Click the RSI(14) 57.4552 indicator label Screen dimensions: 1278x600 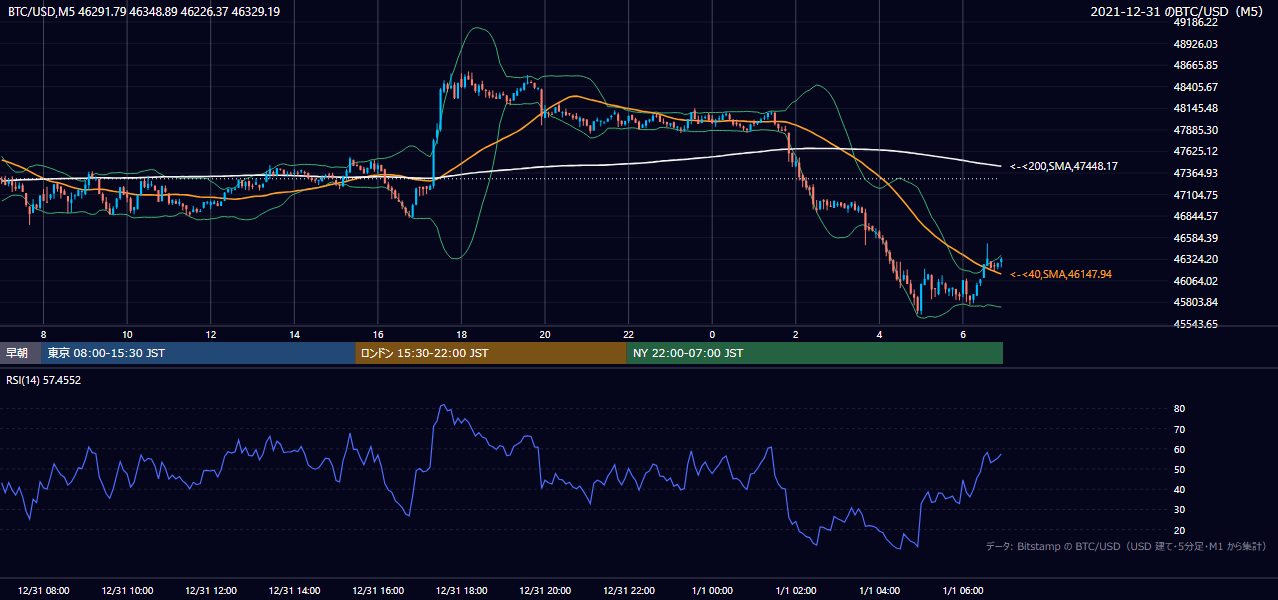tap(44, 380)
